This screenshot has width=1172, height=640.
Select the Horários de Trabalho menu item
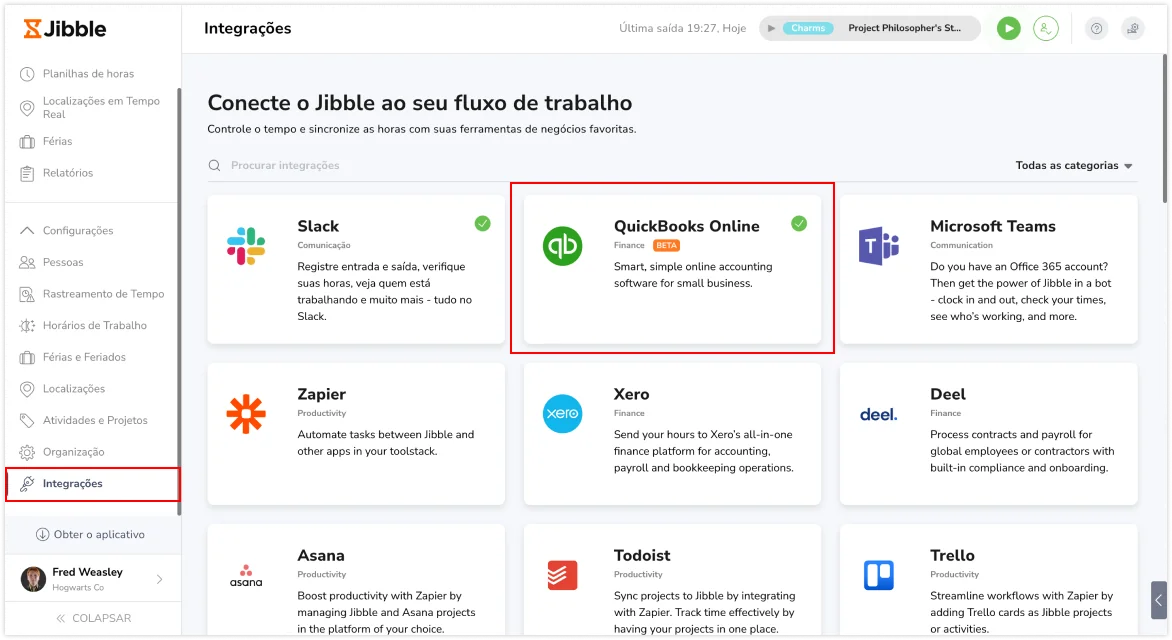[x=93, y=325]
